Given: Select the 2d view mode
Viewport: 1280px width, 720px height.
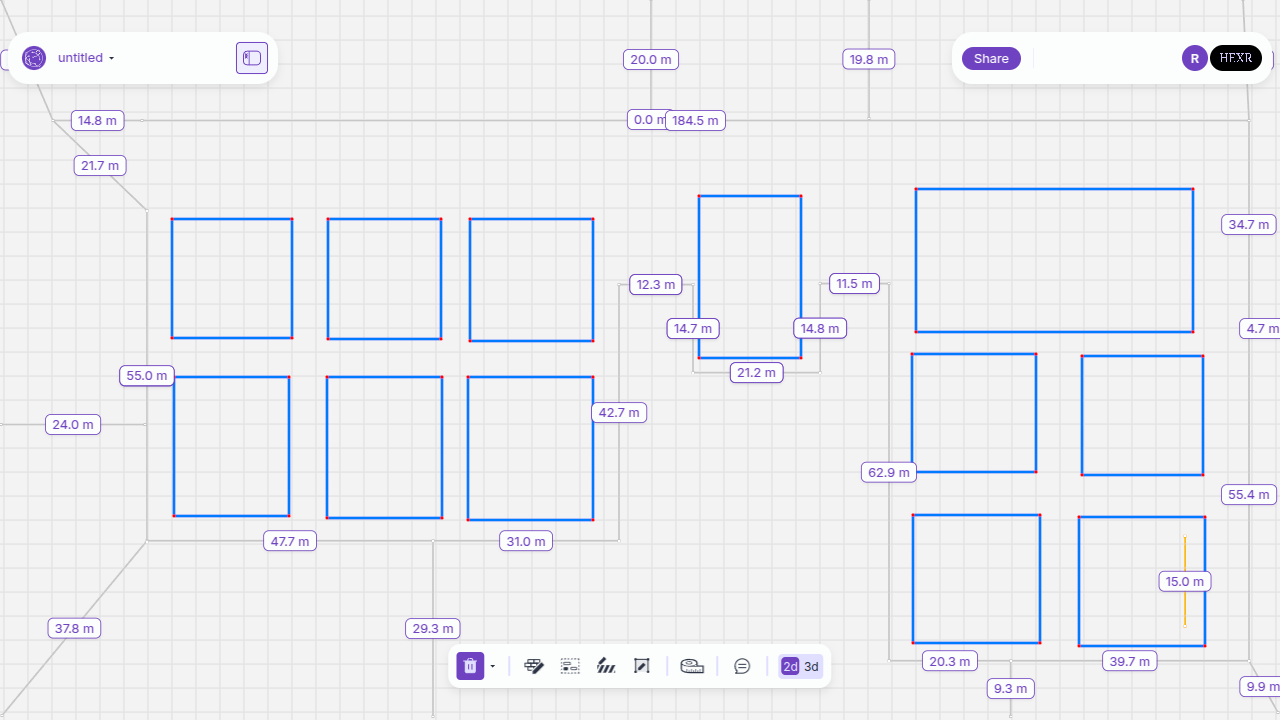Looking at the screenshot, I should (x=790, y=667).
